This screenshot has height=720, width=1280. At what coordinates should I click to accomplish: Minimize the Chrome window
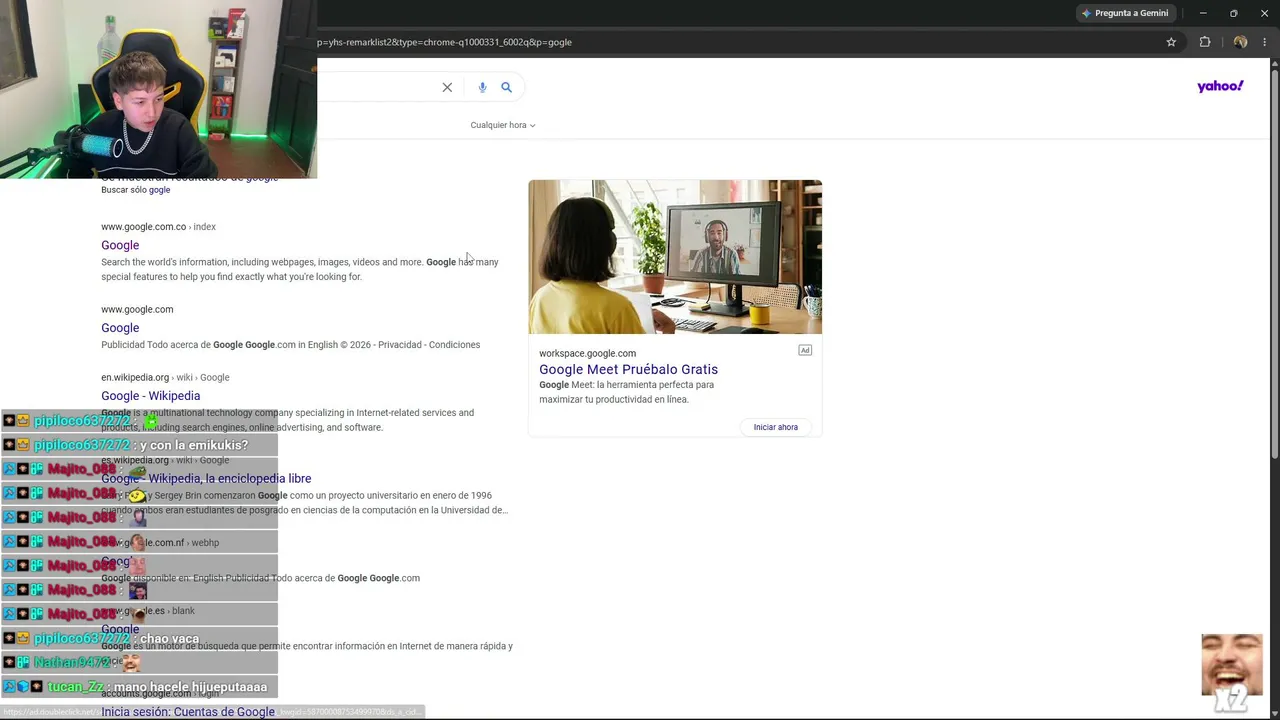1203,13
